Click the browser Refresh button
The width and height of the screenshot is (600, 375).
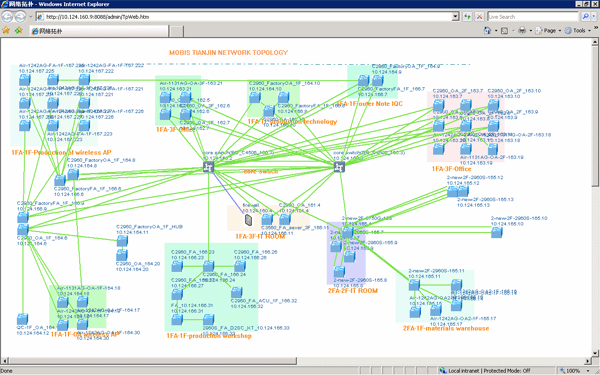(x=467, y=16)
